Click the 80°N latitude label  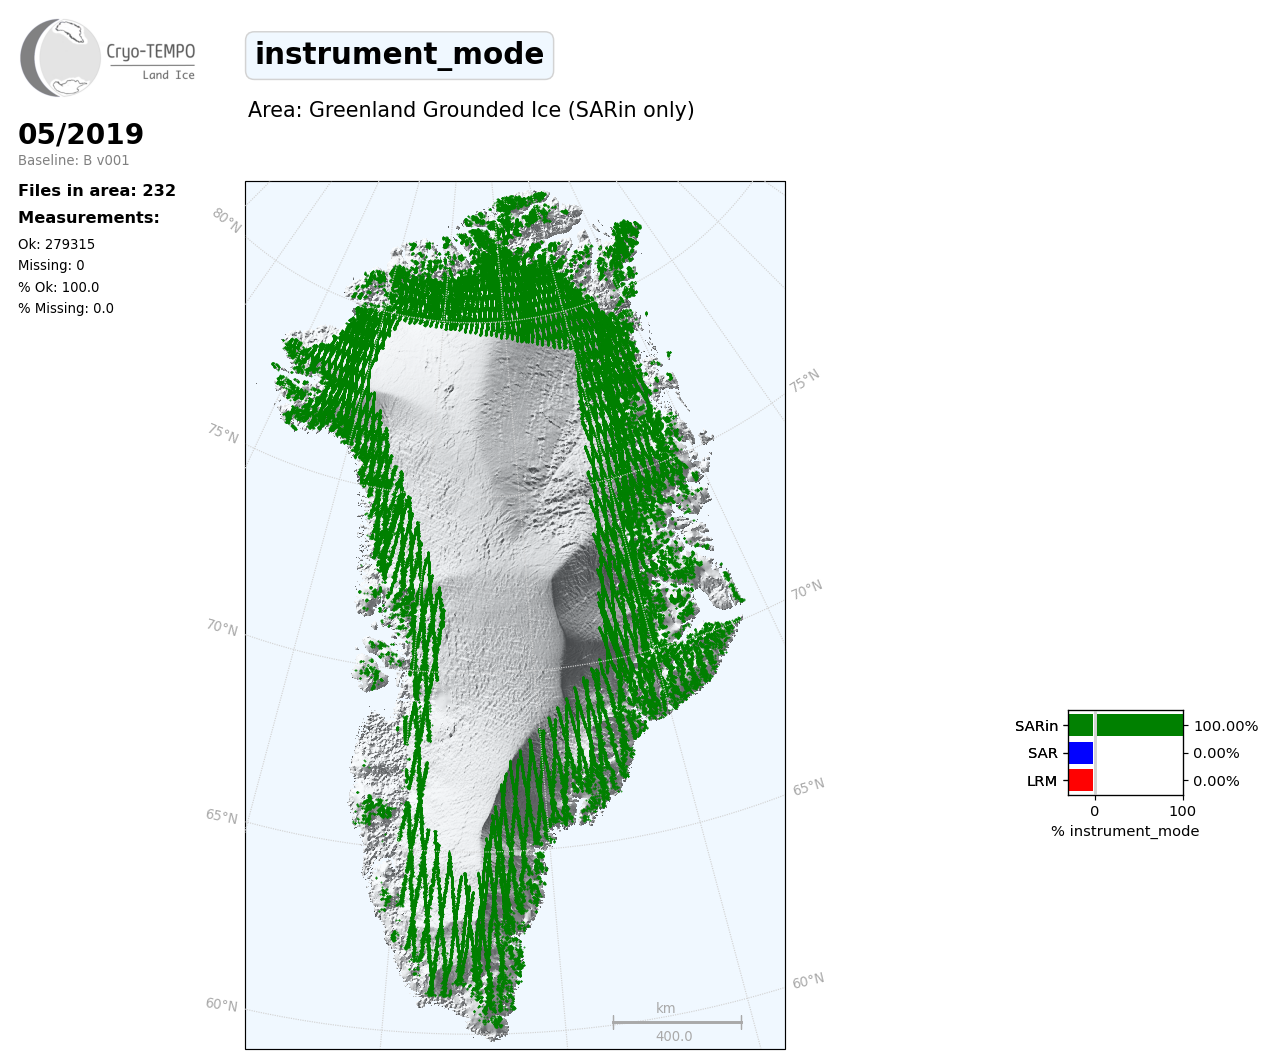(x=227, y=220)
